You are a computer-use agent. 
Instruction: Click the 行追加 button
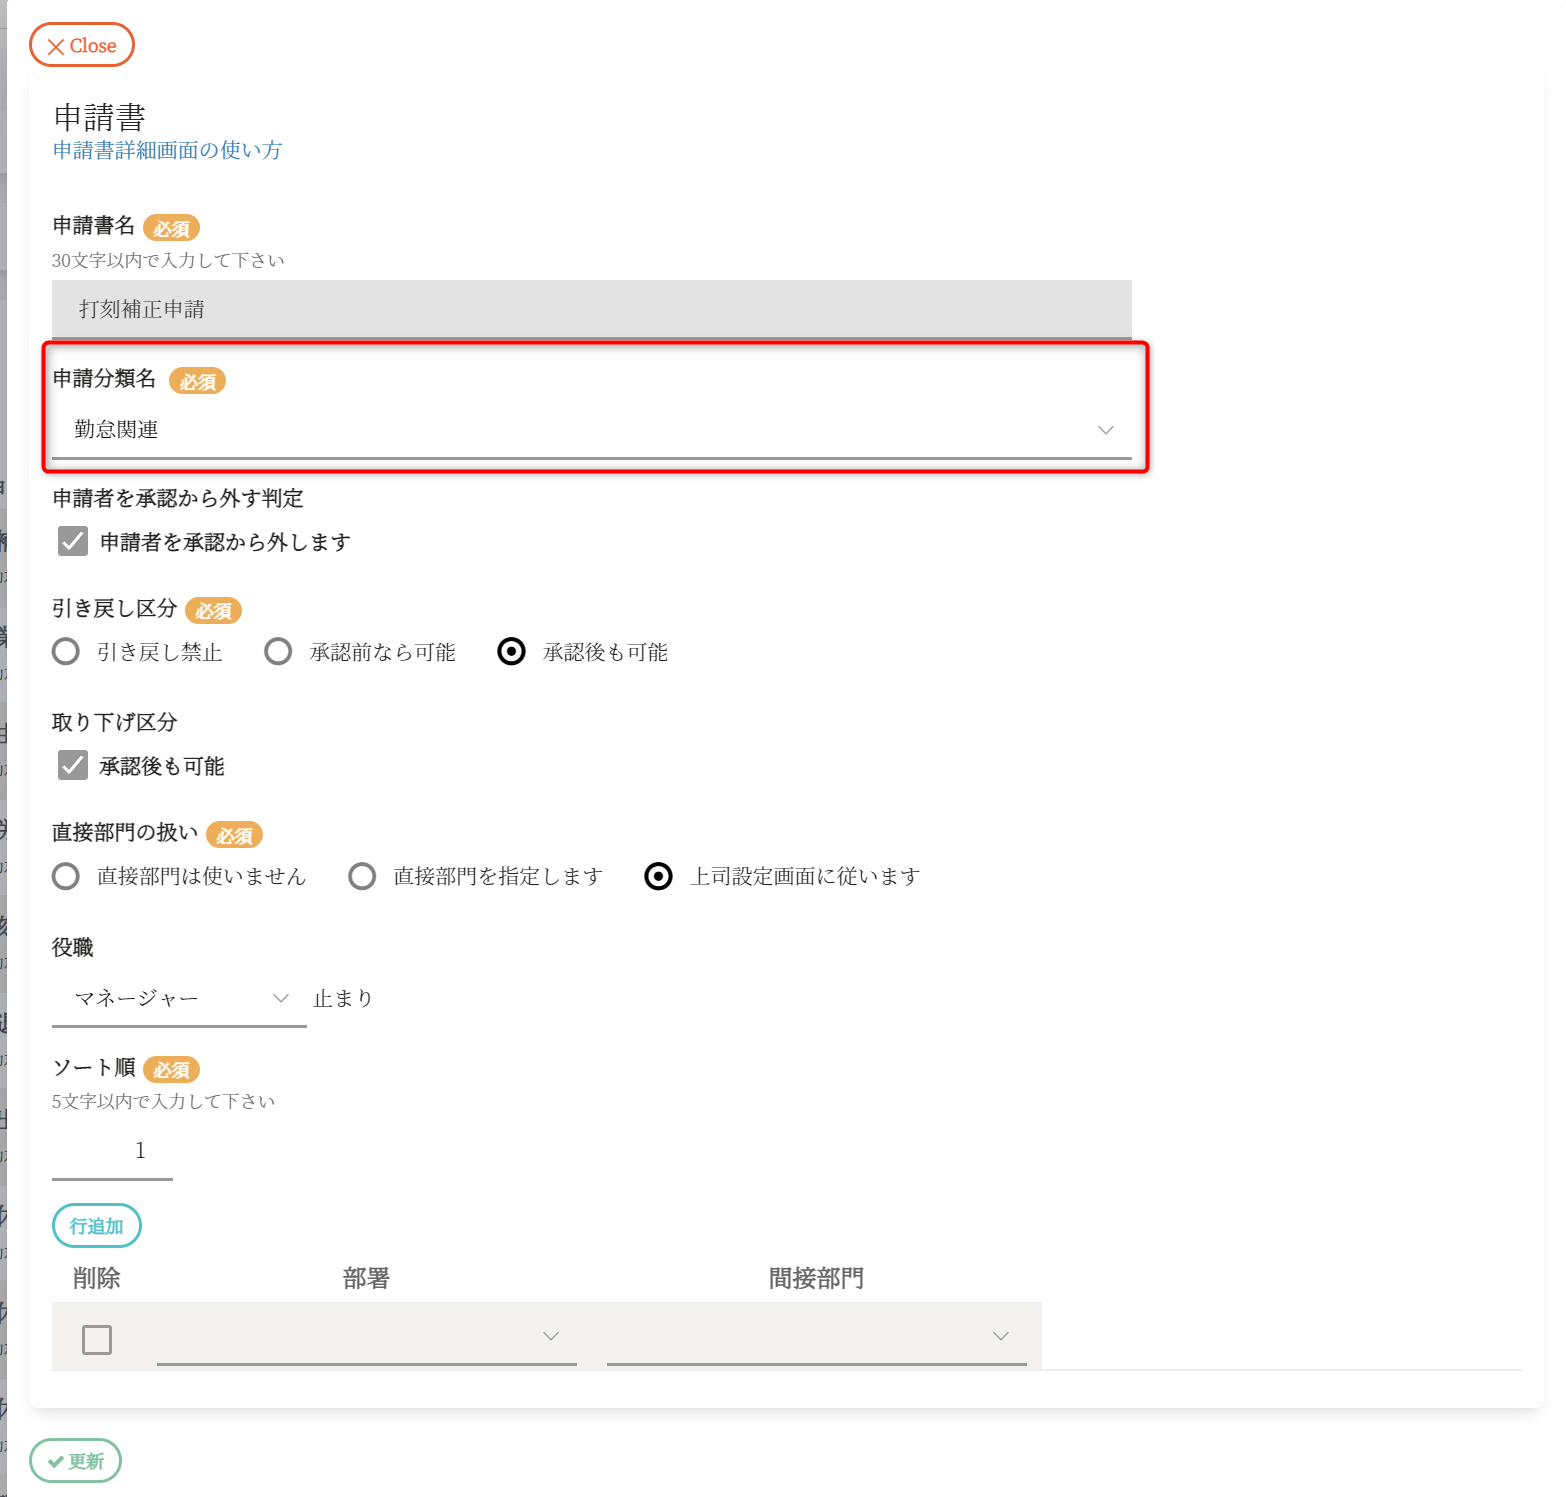(x=97, y=1226)
